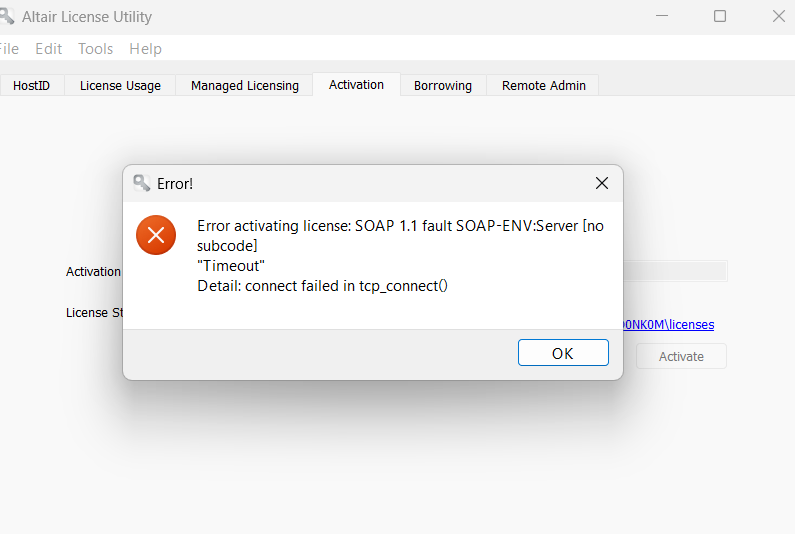This screenshot has height=535, width=795.
Task: Minimize the Altair License Utility window
Action: pyautogui.click(x=662, y=16)
